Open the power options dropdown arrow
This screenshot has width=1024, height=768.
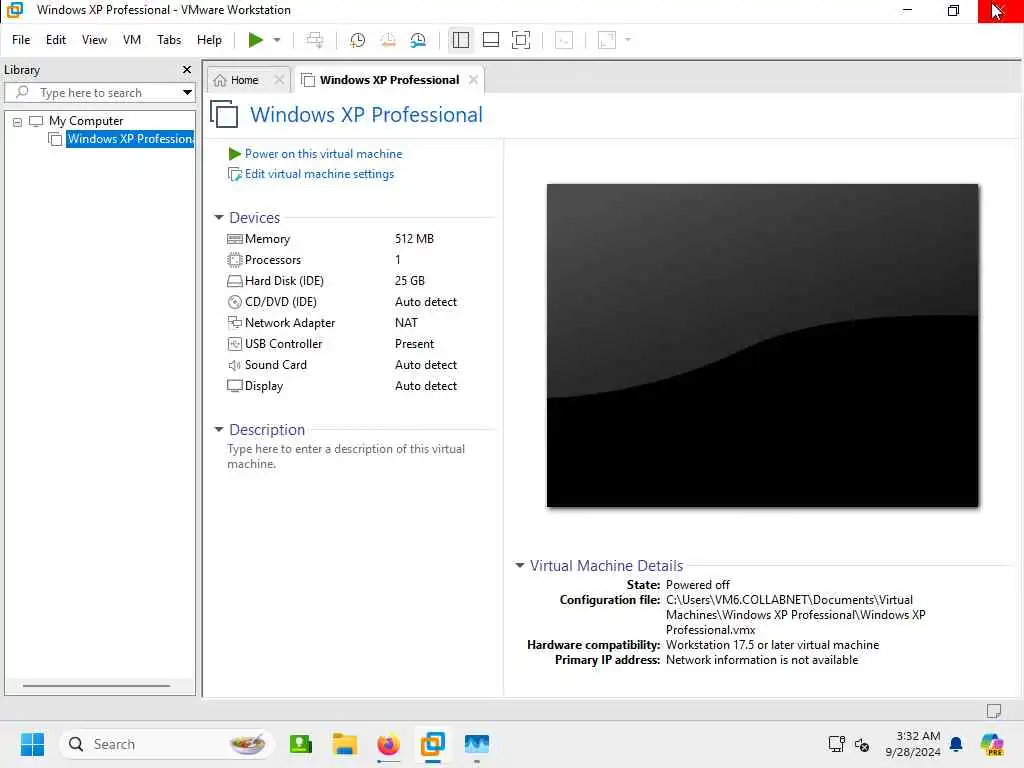tap(277, 40)
